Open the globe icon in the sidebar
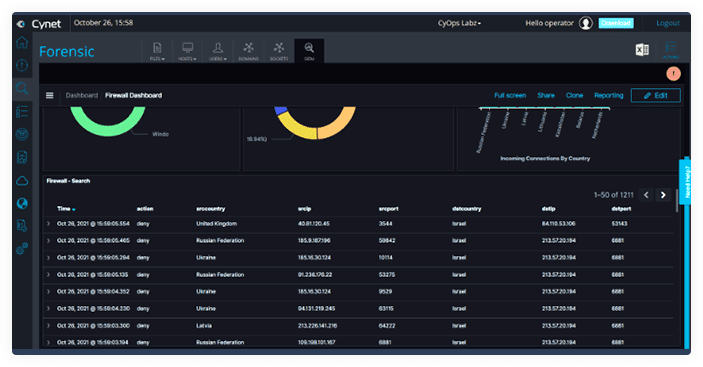The height and width of the screenshot is (367, 703). (x=22, y=203)
